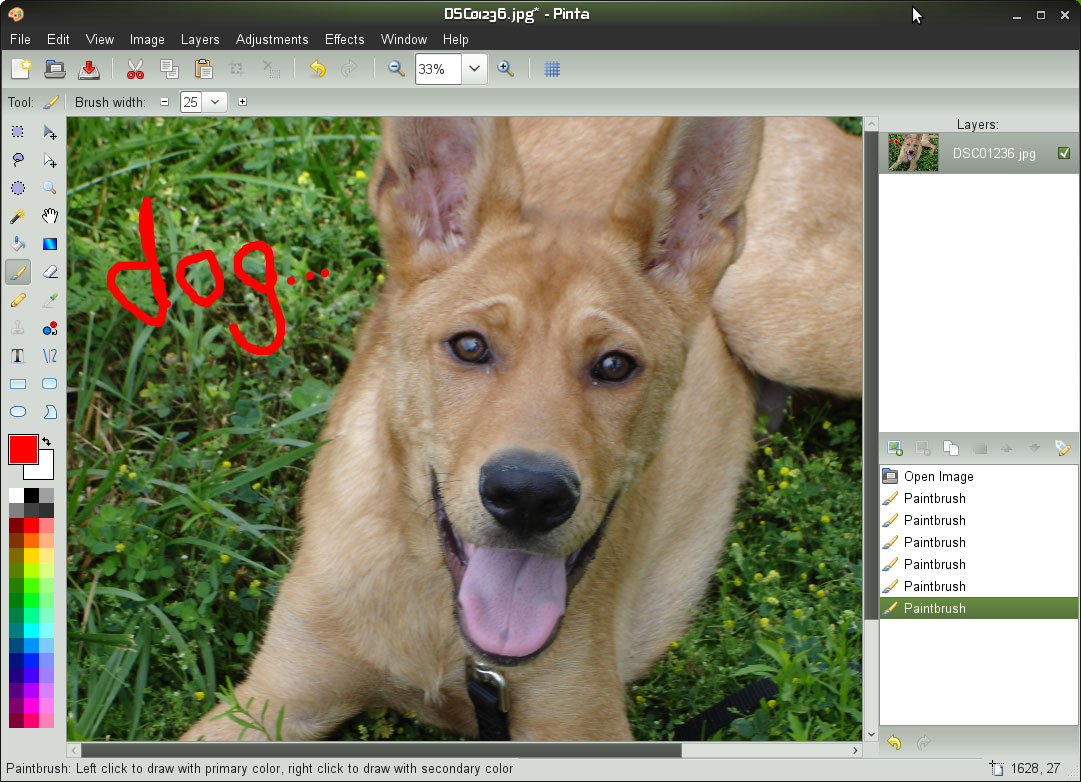Pick the Eraser tool
Viewport: 1081px width, 782px height.
pyautogui.click(x=50, y=272)
